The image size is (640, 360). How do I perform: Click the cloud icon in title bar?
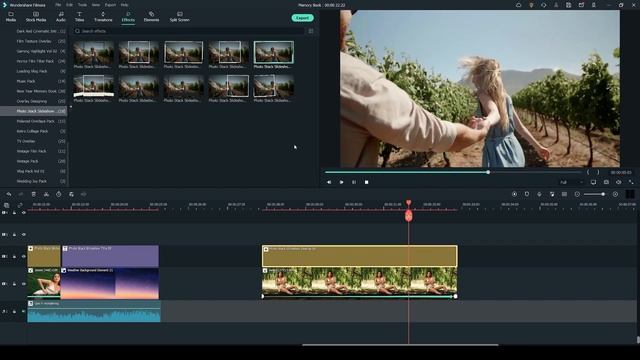click(518, 5)
